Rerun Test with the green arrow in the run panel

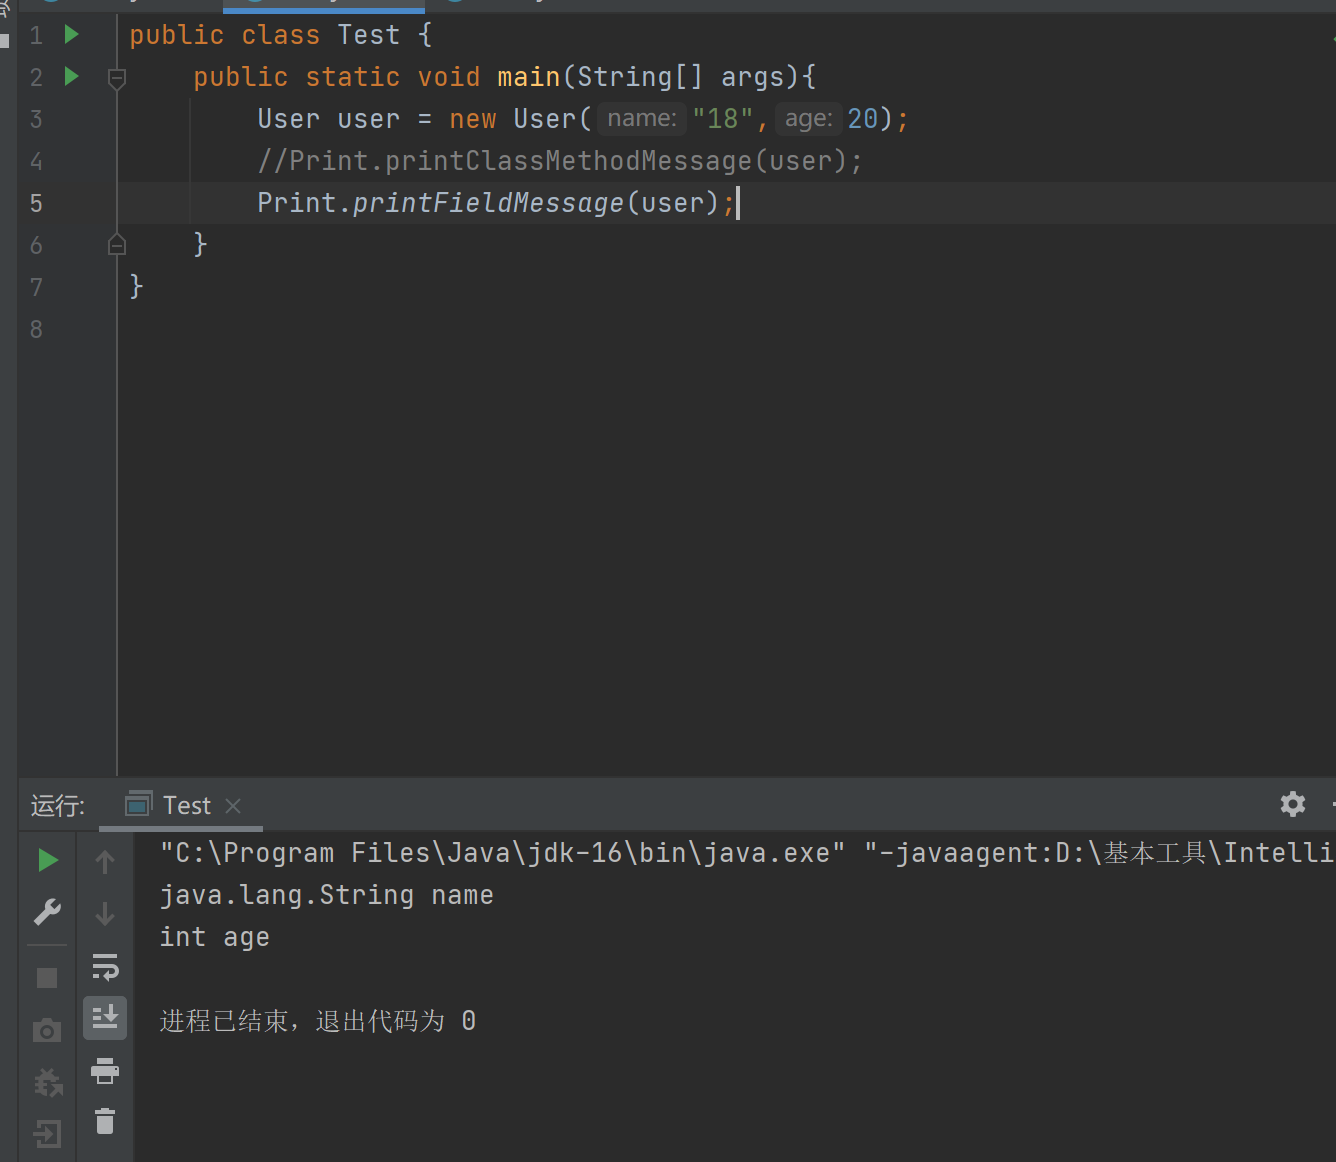point(47,861)
